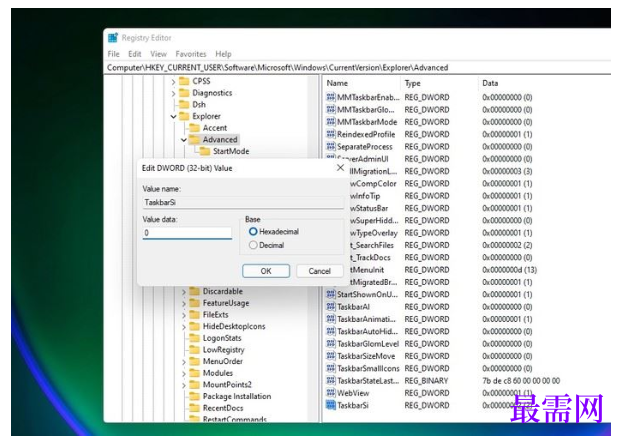
Task: Click the DWORD icon beside StartShownOnU...
Action: [x=330, y=294]
